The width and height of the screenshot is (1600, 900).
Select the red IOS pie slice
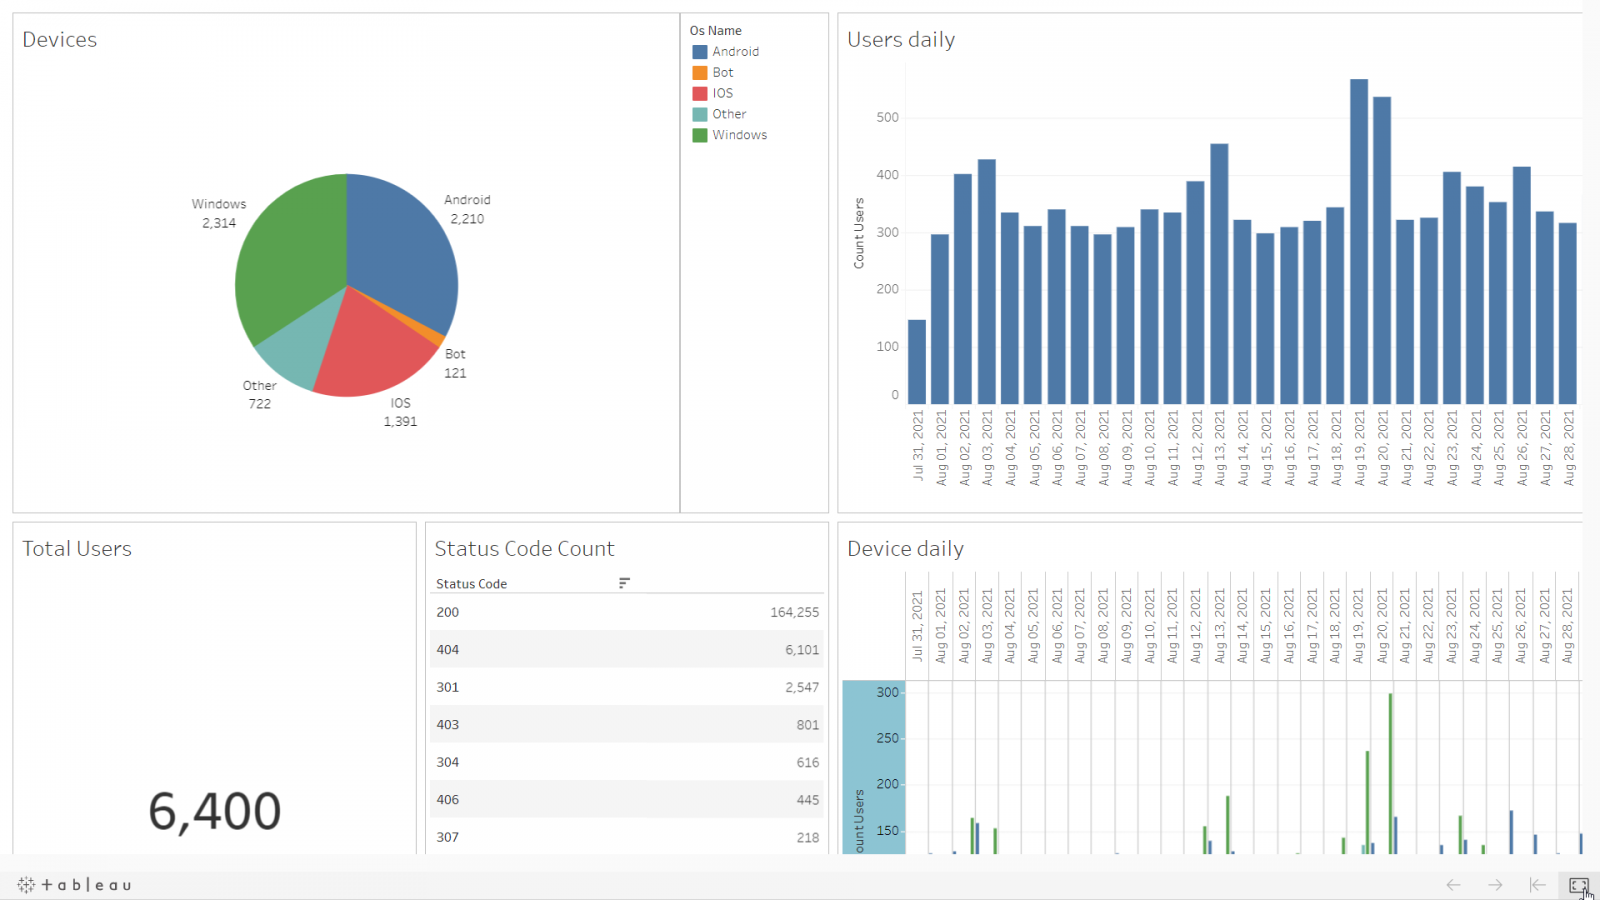point(370,350)
